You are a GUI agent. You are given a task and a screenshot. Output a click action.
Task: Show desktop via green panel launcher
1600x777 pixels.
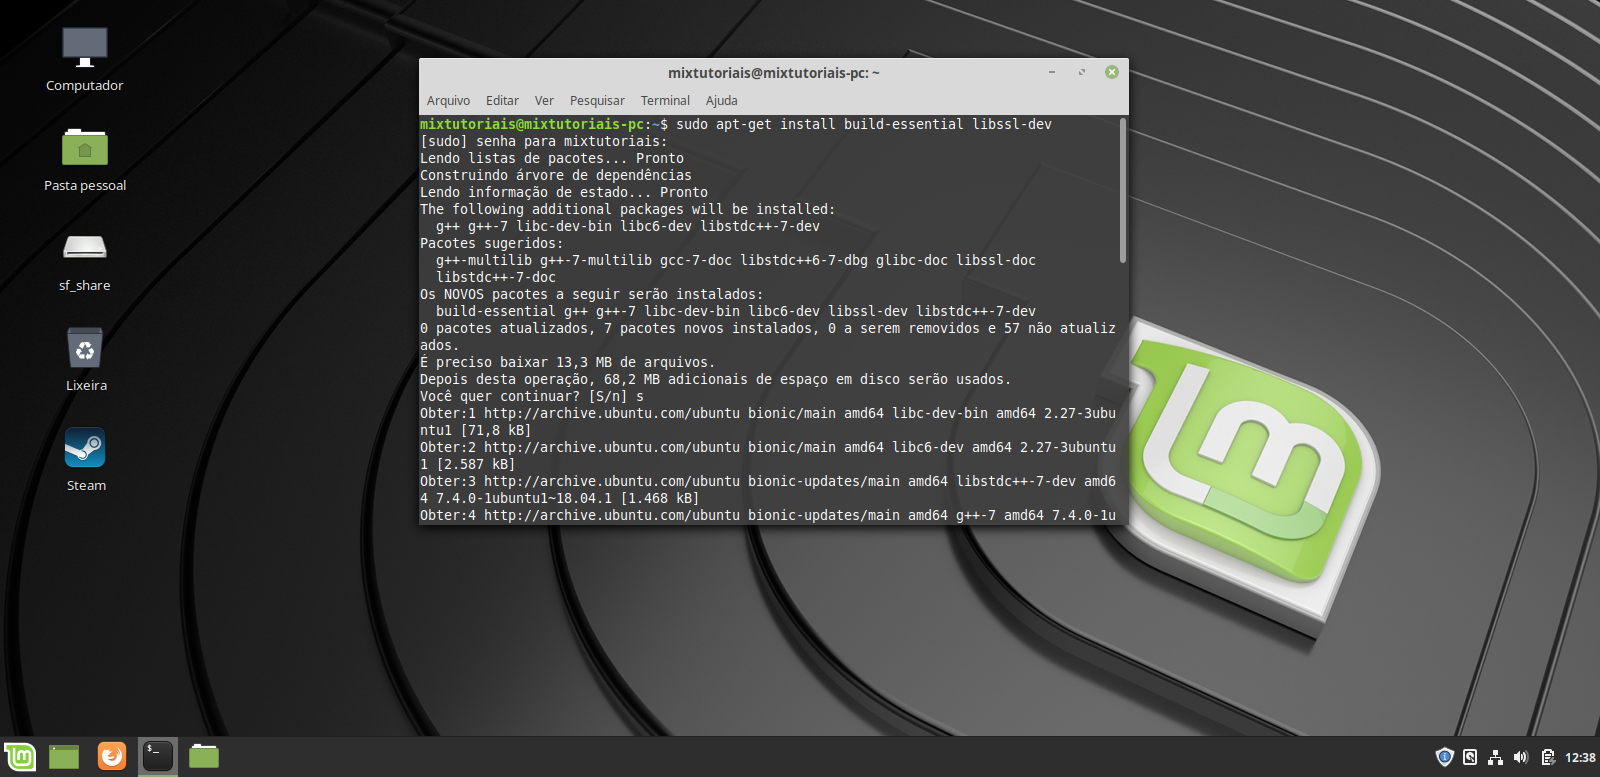point(64,756)
